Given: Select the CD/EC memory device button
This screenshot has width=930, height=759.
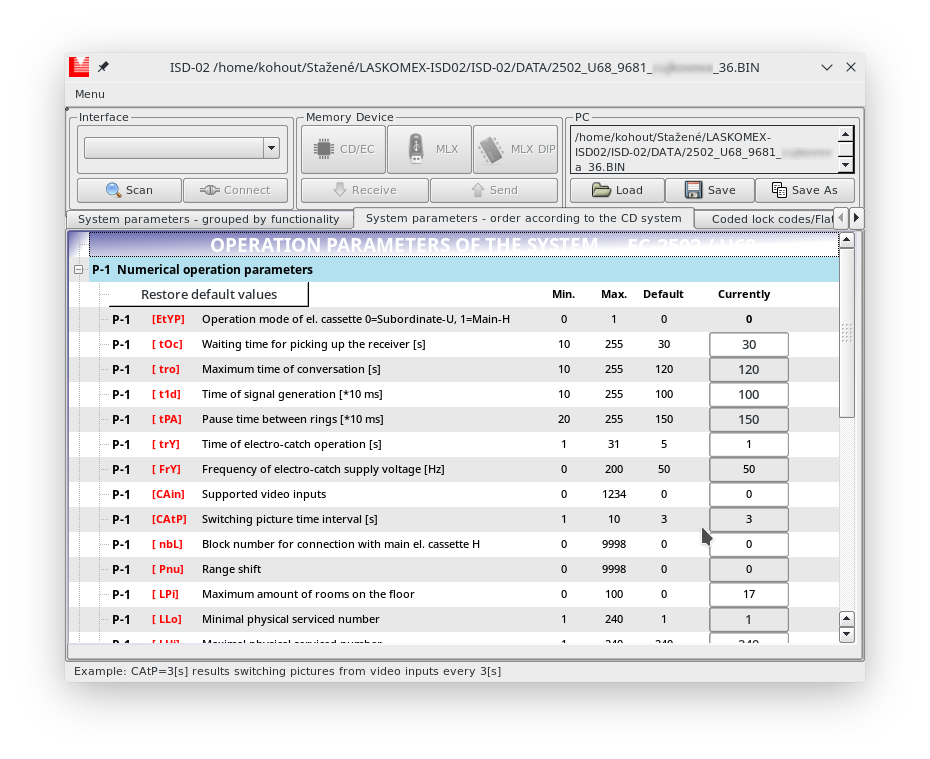Looking at the screenshot, I should point(343,149).
